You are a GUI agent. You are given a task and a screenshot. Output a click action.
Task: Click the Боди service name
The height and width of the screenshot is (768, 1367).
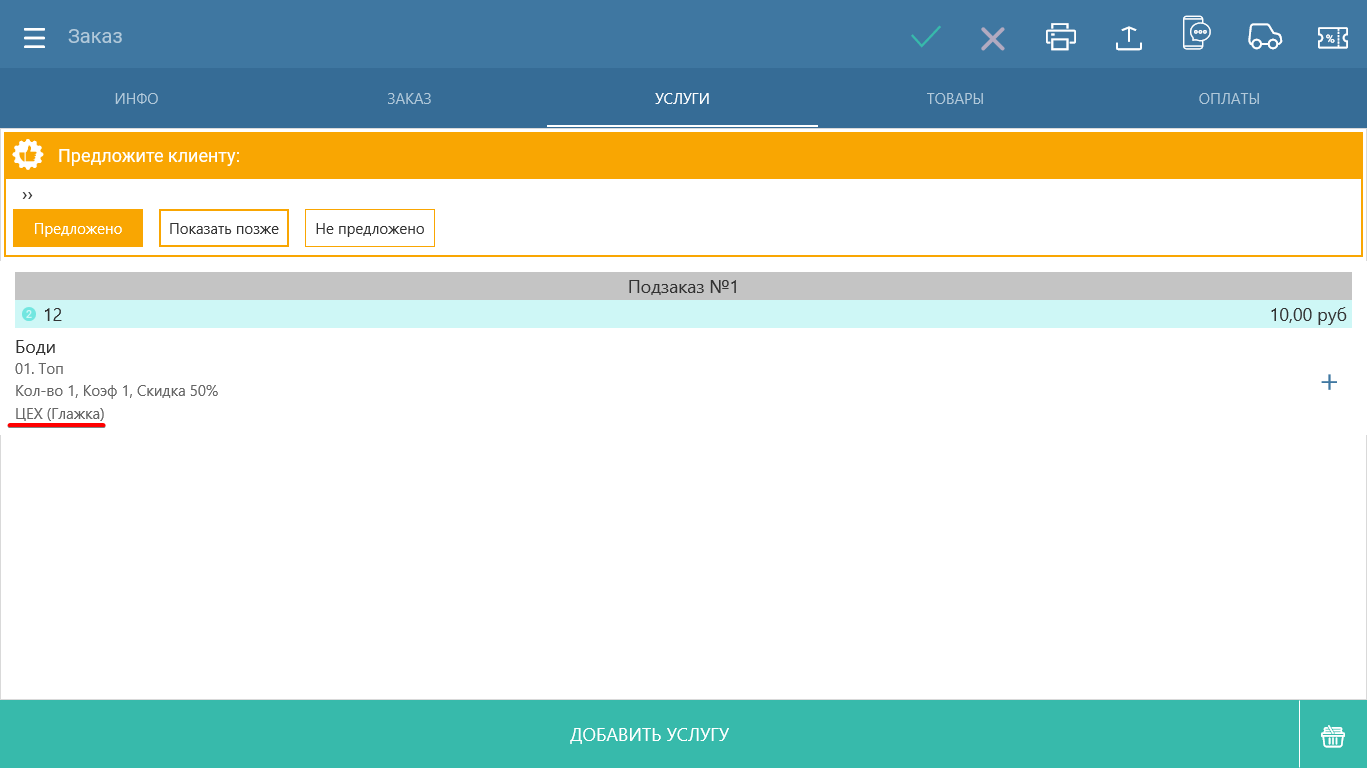35,347
